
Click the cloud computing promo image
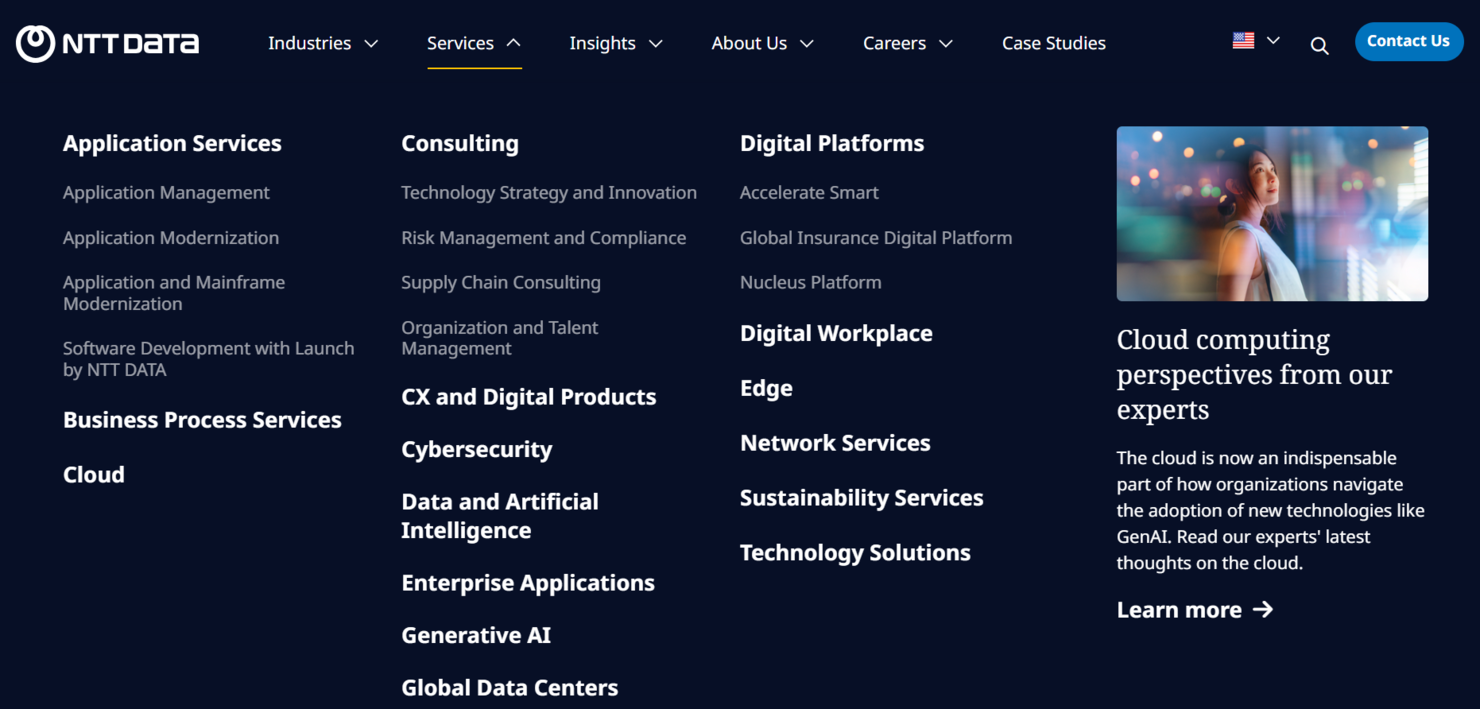pyautogui.click(x=1271, y=213)
